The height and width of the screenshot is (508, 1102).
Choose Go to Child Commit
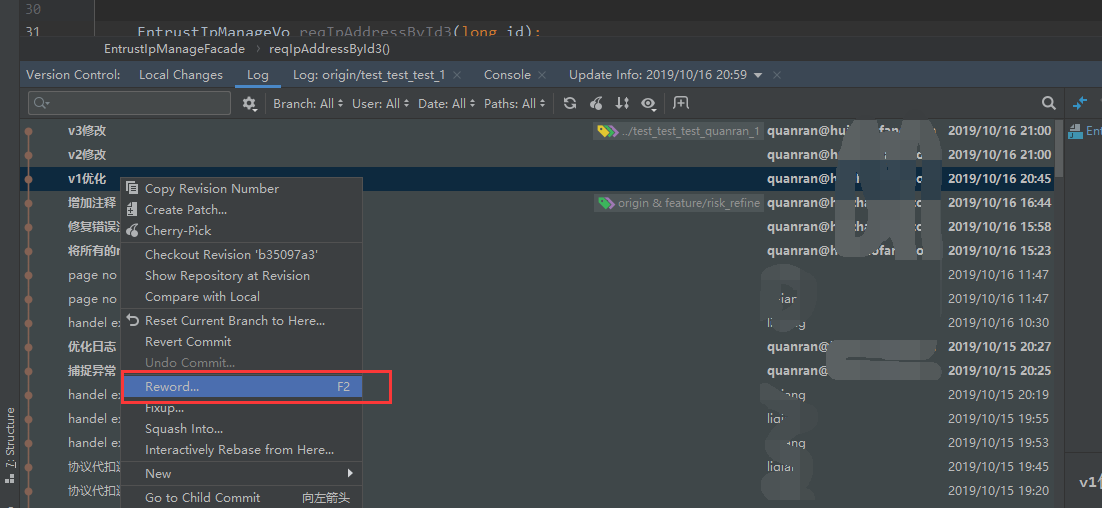242,497
